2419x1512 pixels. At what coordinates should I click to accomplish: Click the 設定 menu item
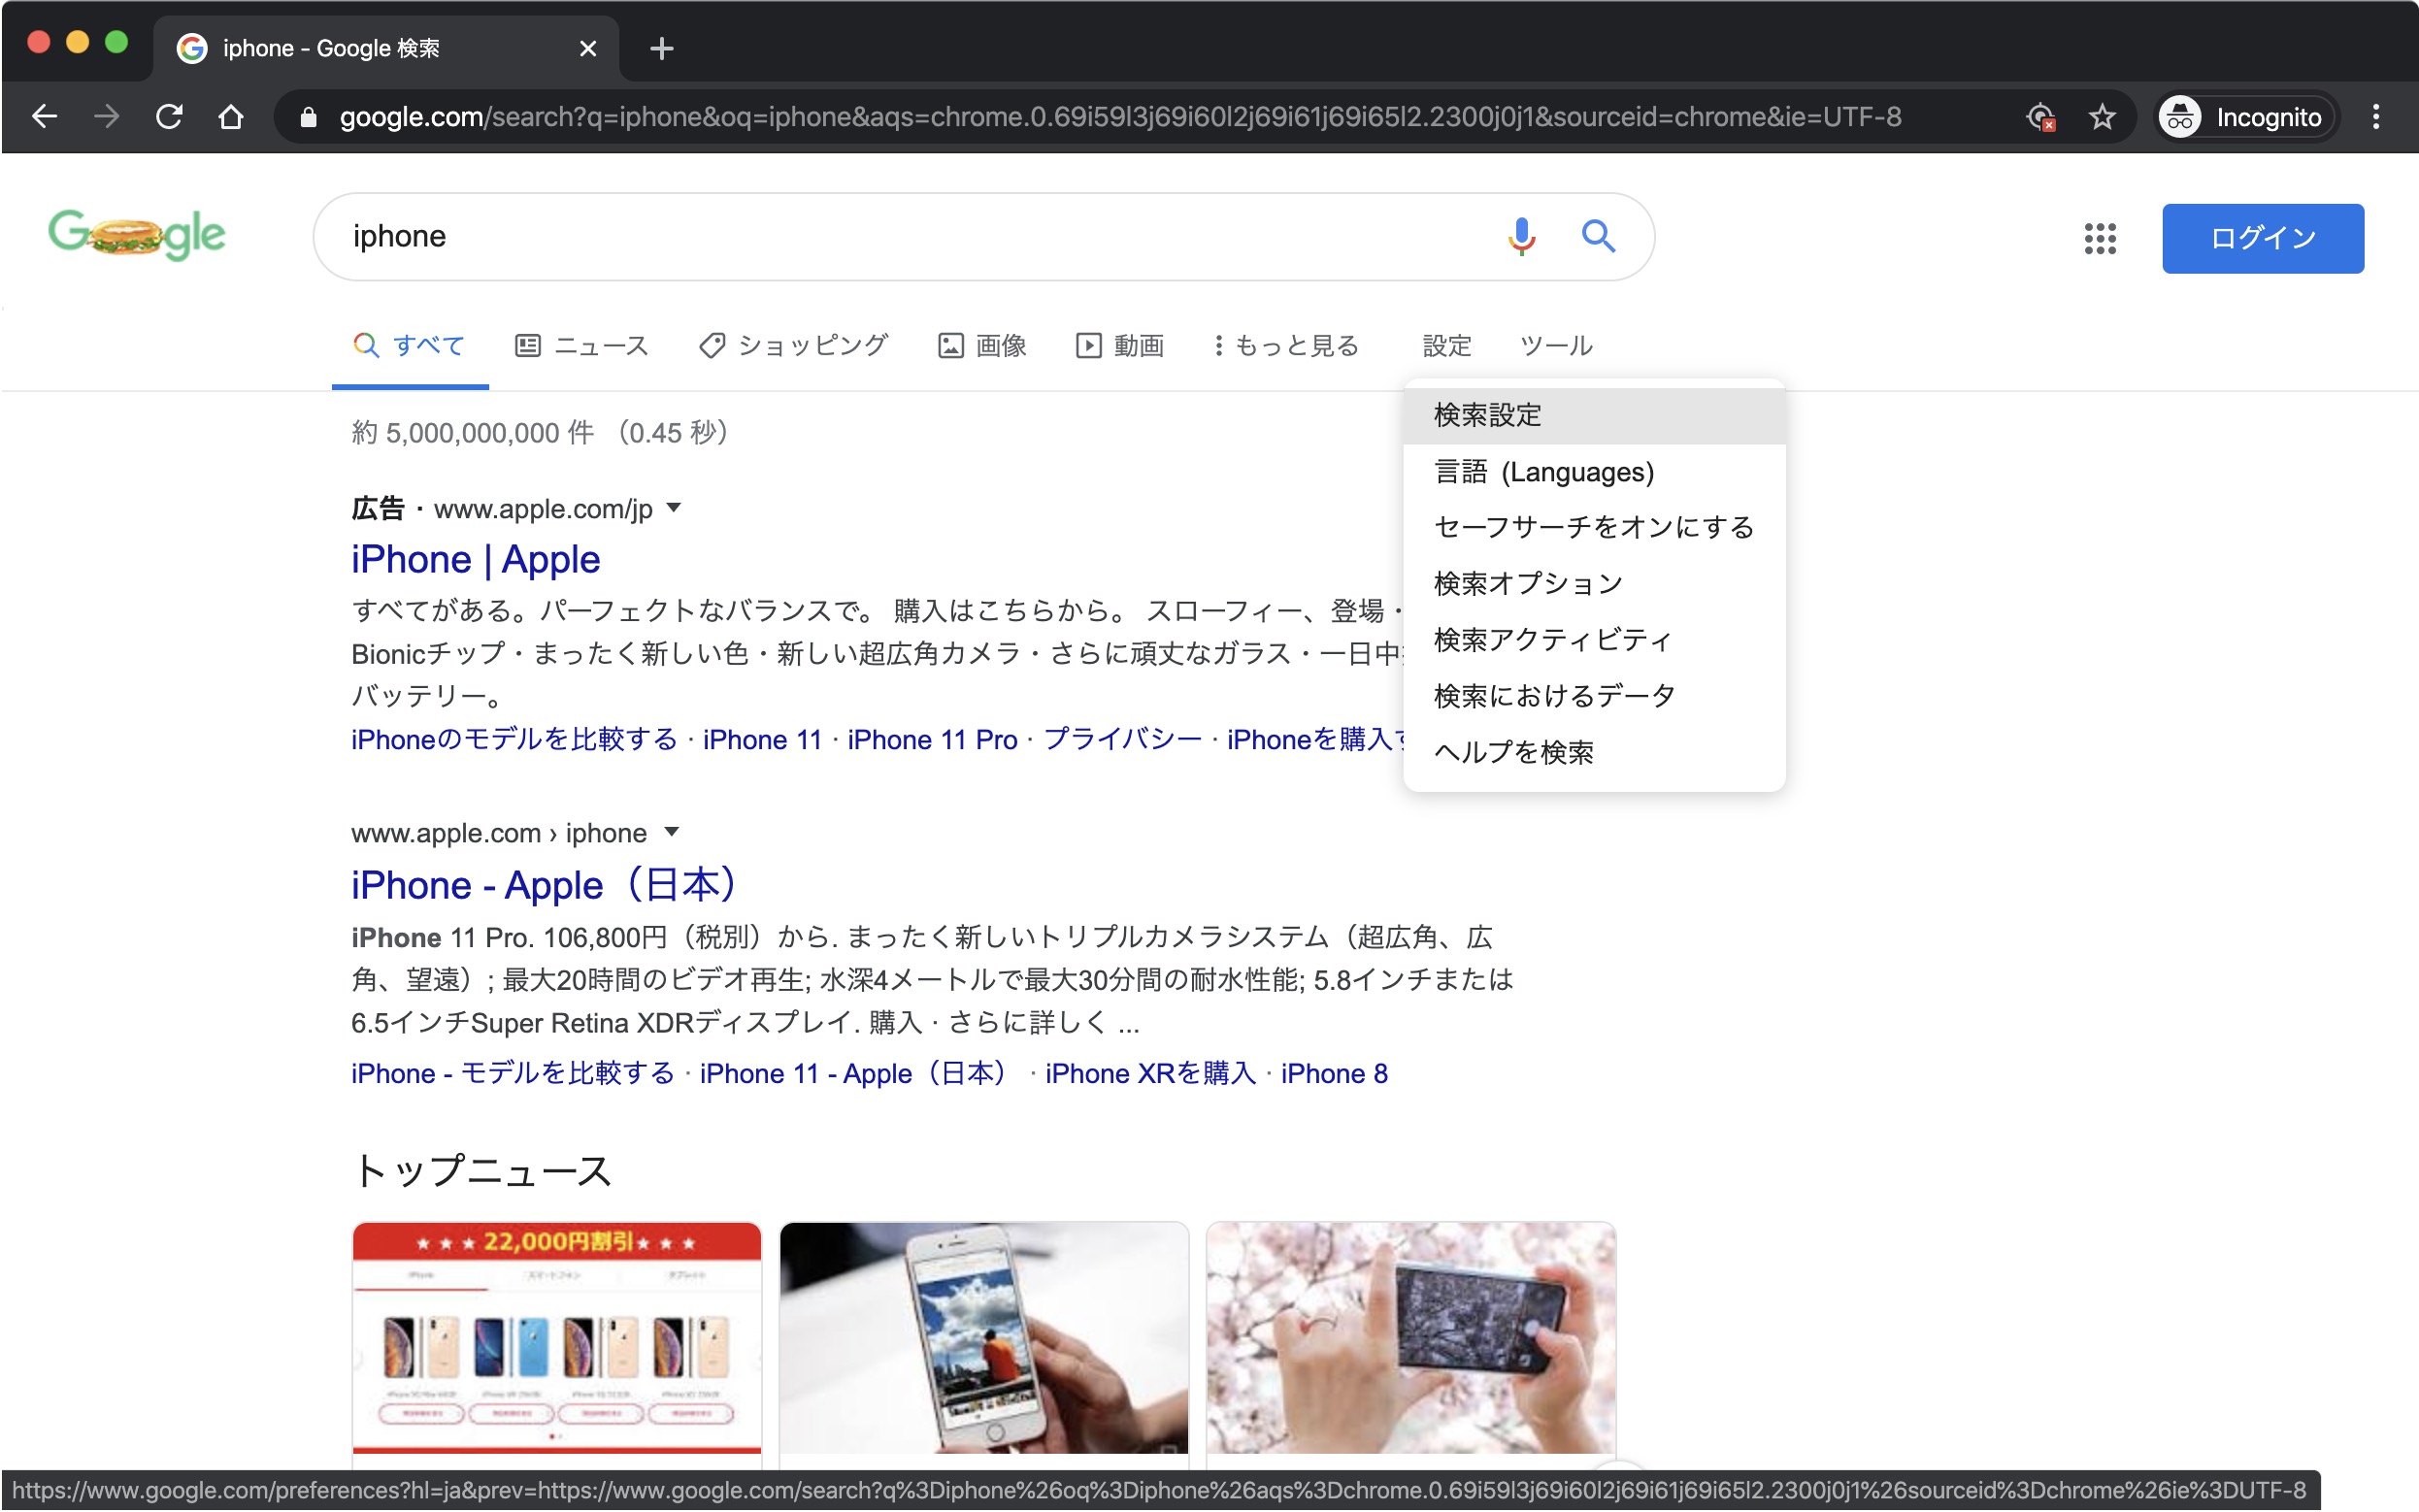1449,345
